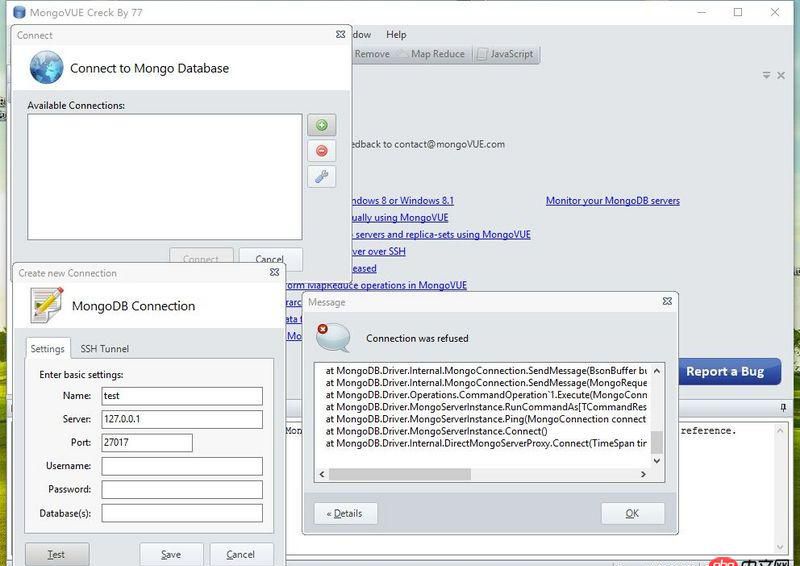Open the operations in MongoVUE MapReduce link
800x566 pixels.
[377, 285]
